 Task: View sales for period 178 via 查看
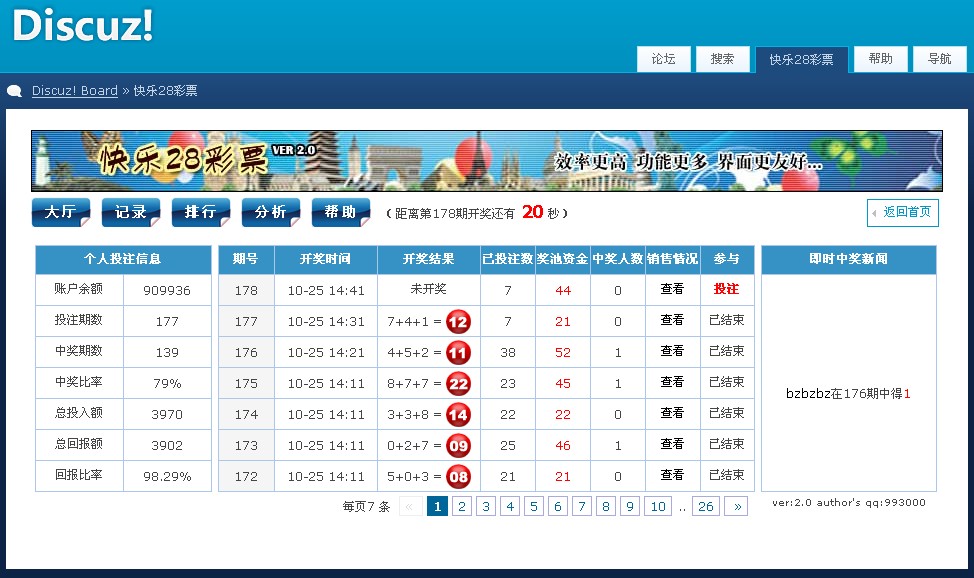click(x=672, y=289)
